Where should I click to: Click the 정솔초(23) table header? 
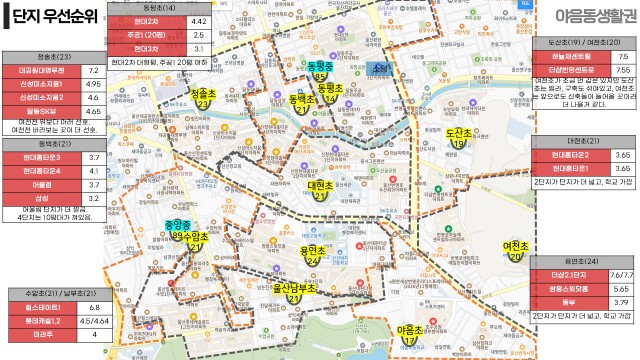(54, 58)
